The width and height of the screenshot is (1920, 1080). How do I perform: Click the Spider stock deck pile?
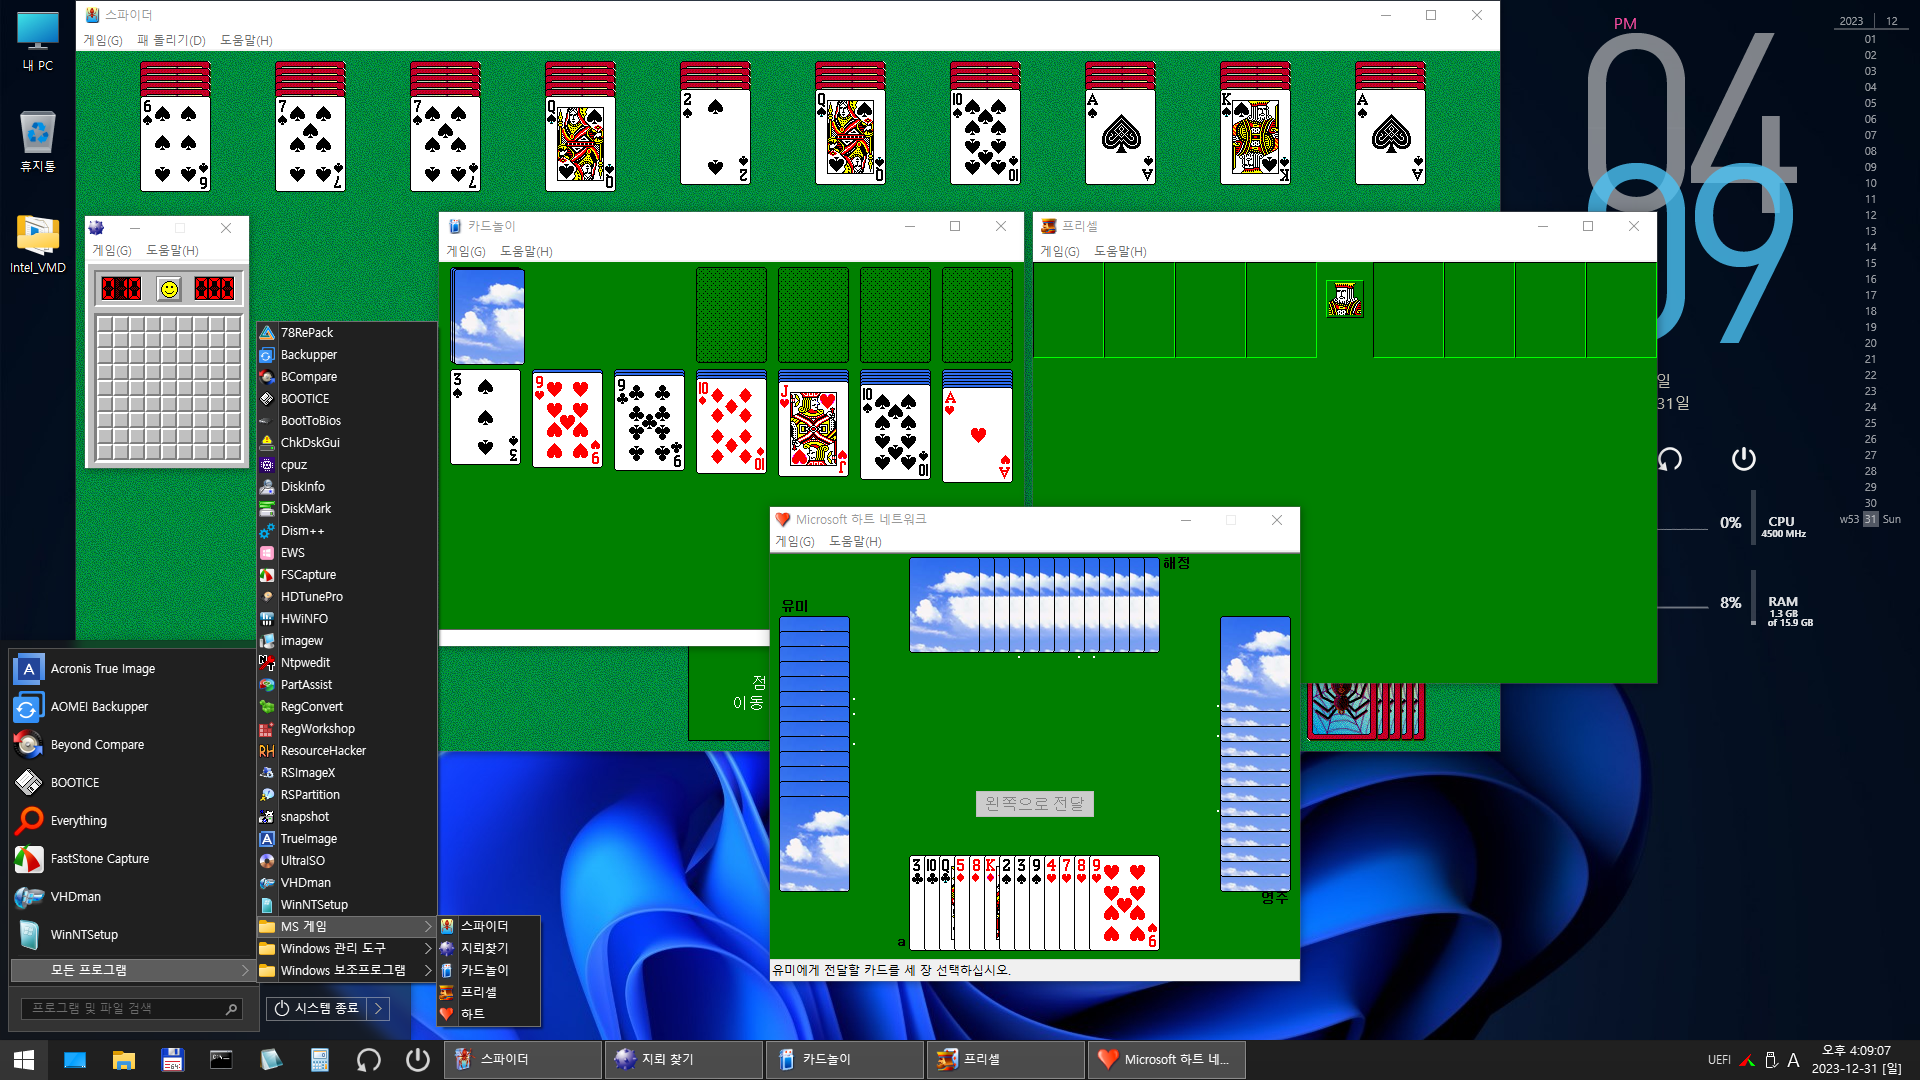pos(1365,711)
